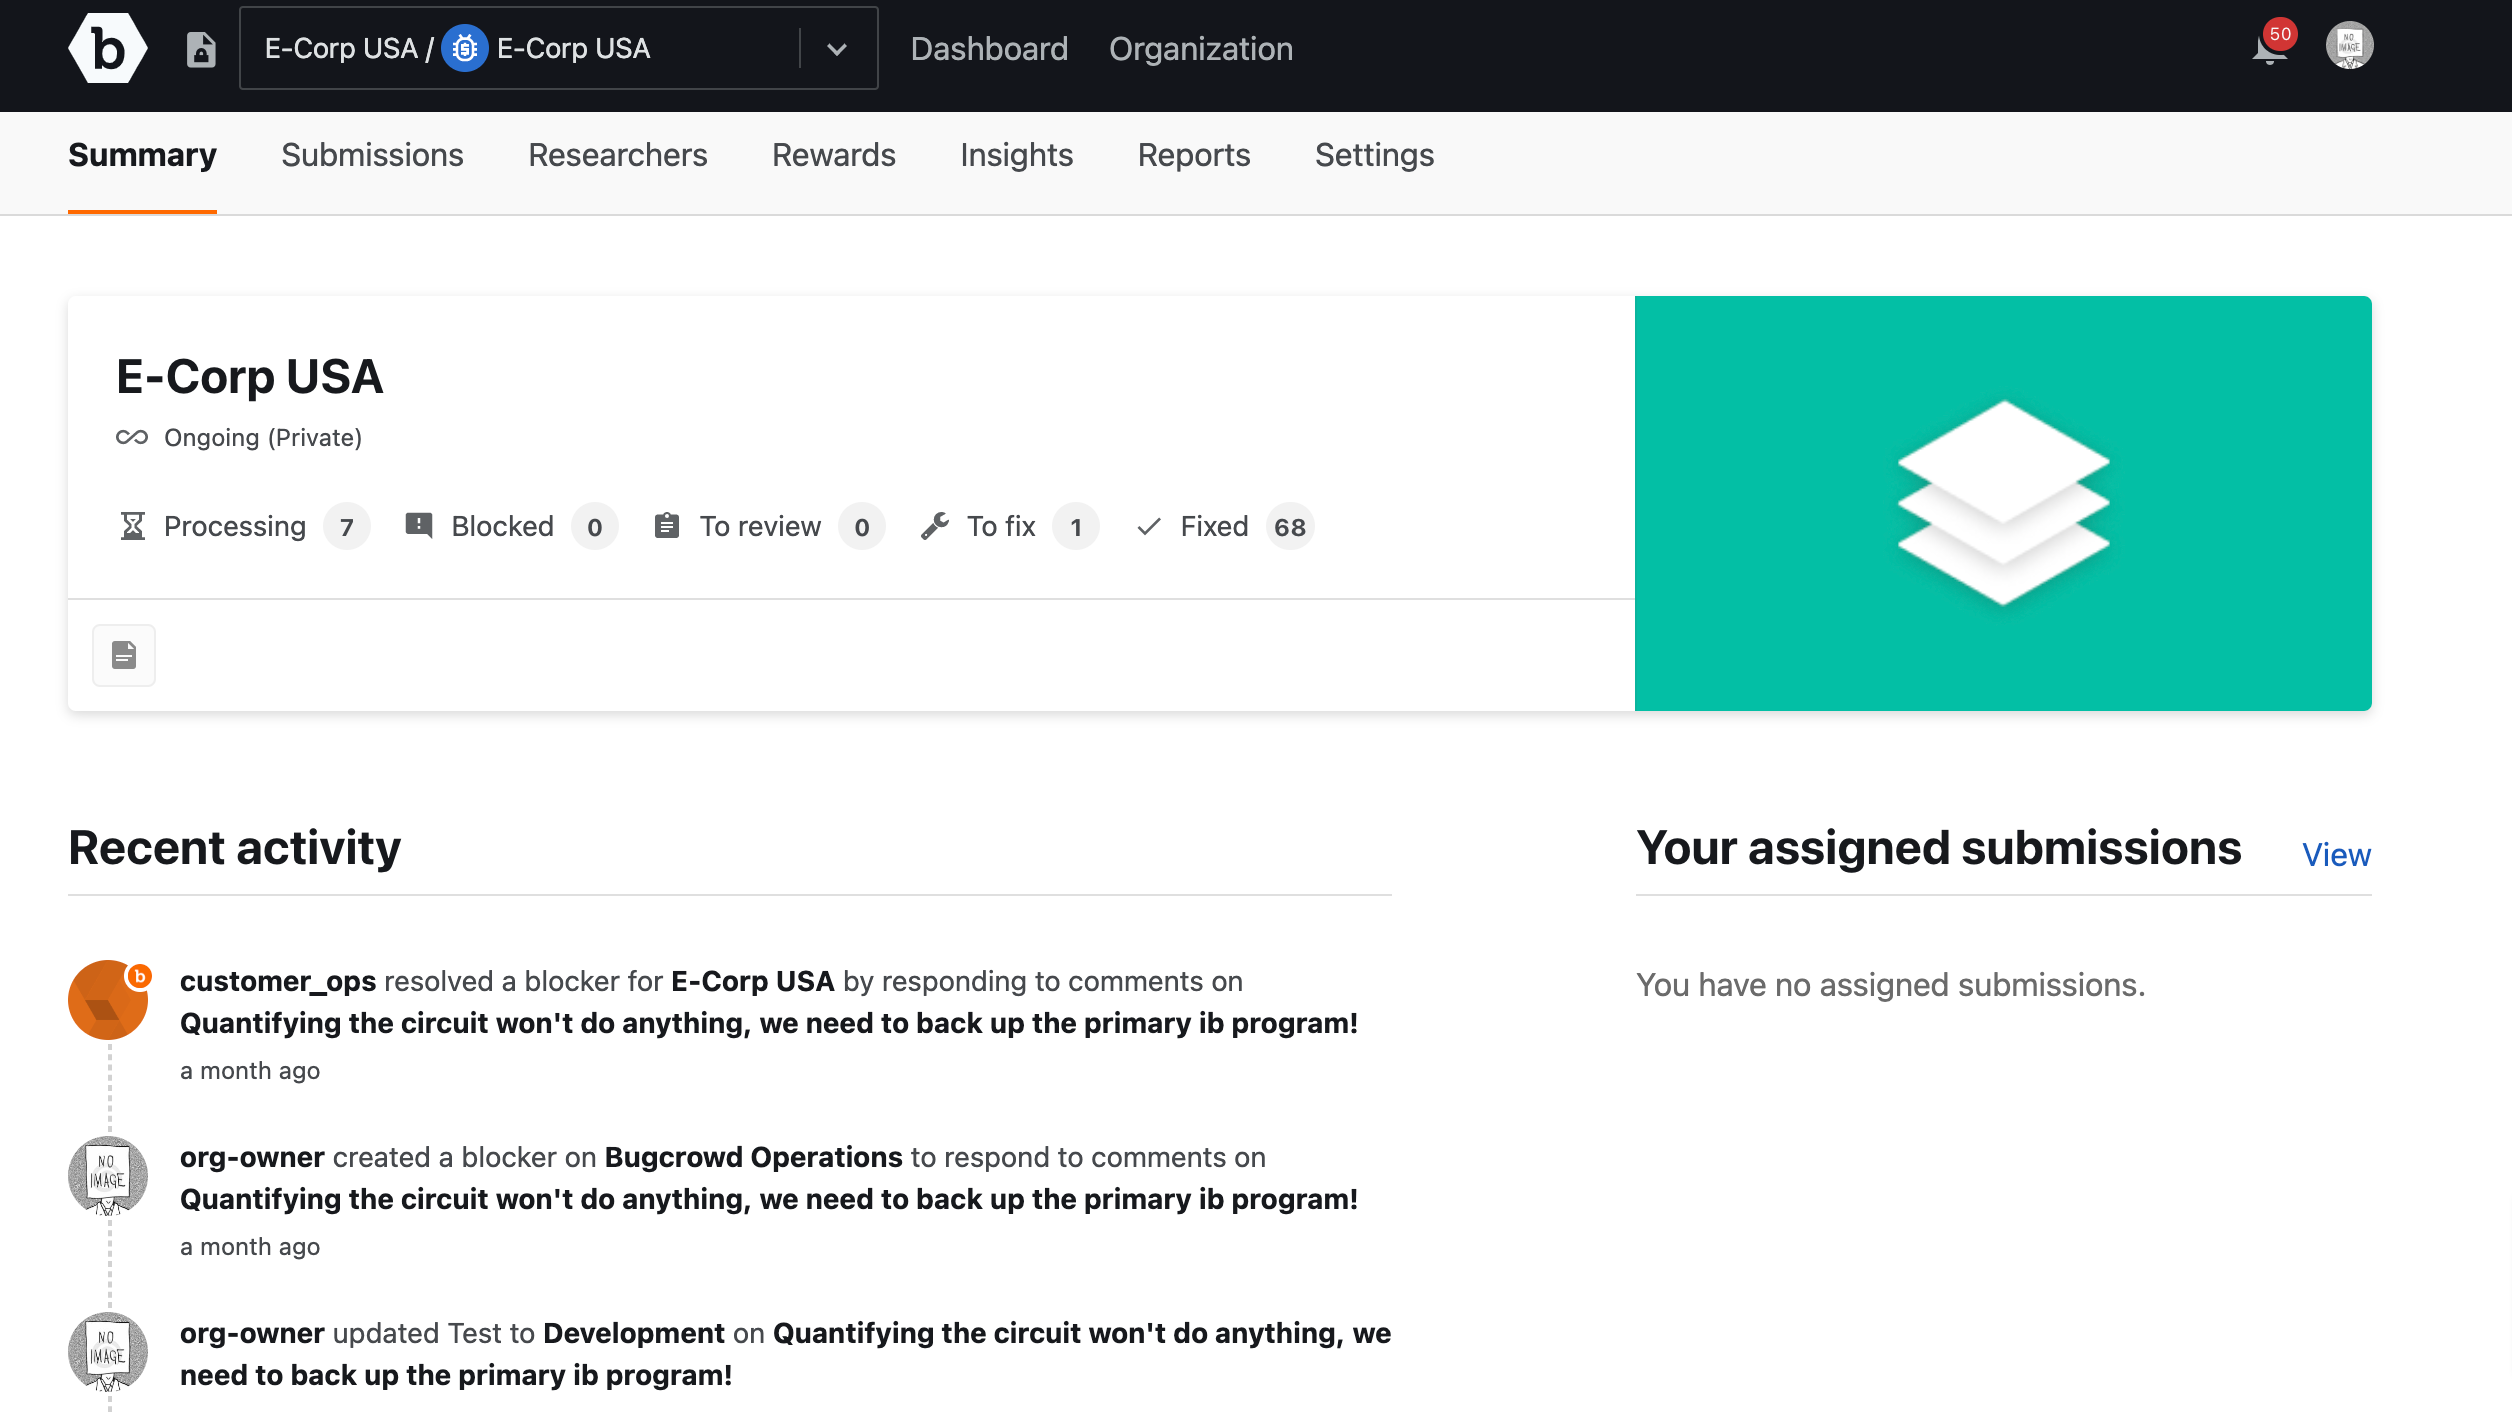Switch to the Submissions tab
The width and height of the screenshot is (2512, 1412).
(372, 155)
